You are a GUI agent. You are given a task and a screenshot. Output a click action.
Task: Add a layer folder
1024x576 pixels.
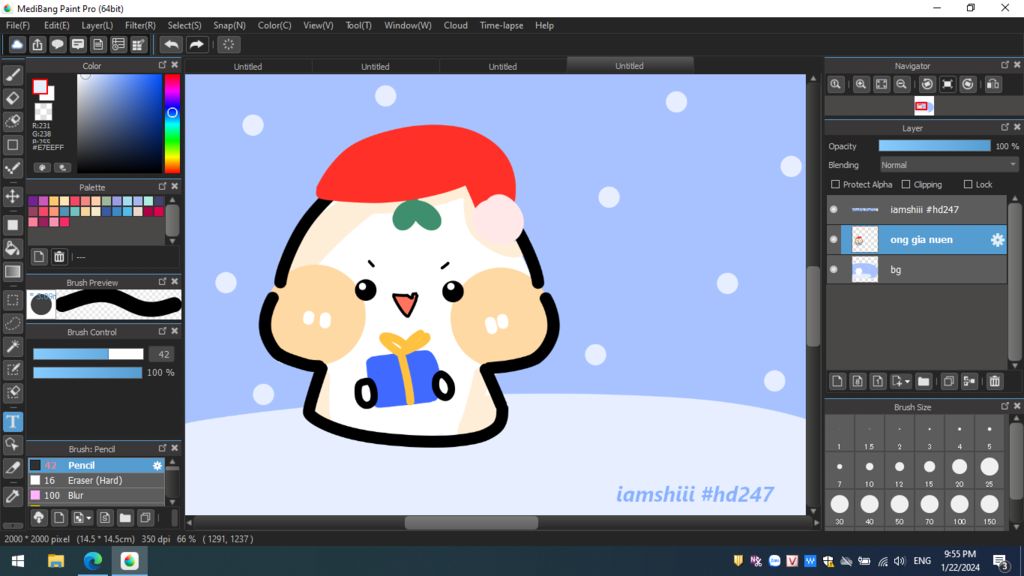tap(923, 381)
